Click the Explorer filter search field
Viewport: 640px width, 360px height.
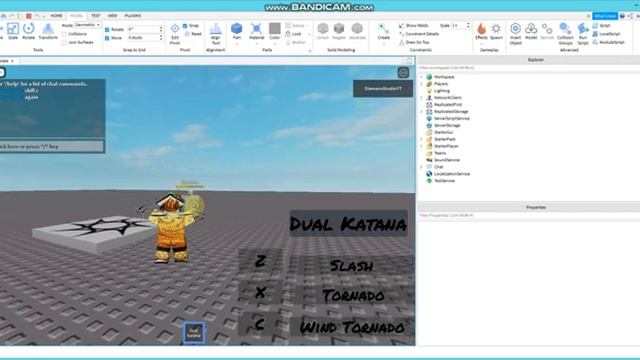(529, 68)
